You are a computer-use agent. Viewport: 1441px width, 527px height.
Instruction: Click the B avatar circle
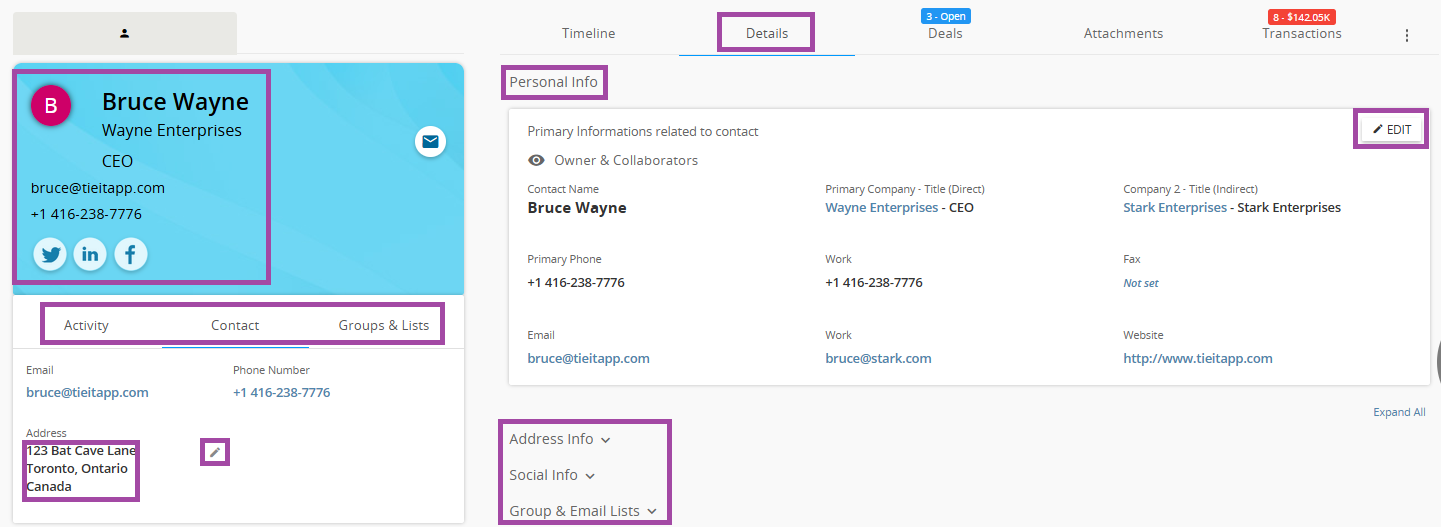tap(51, 105)
